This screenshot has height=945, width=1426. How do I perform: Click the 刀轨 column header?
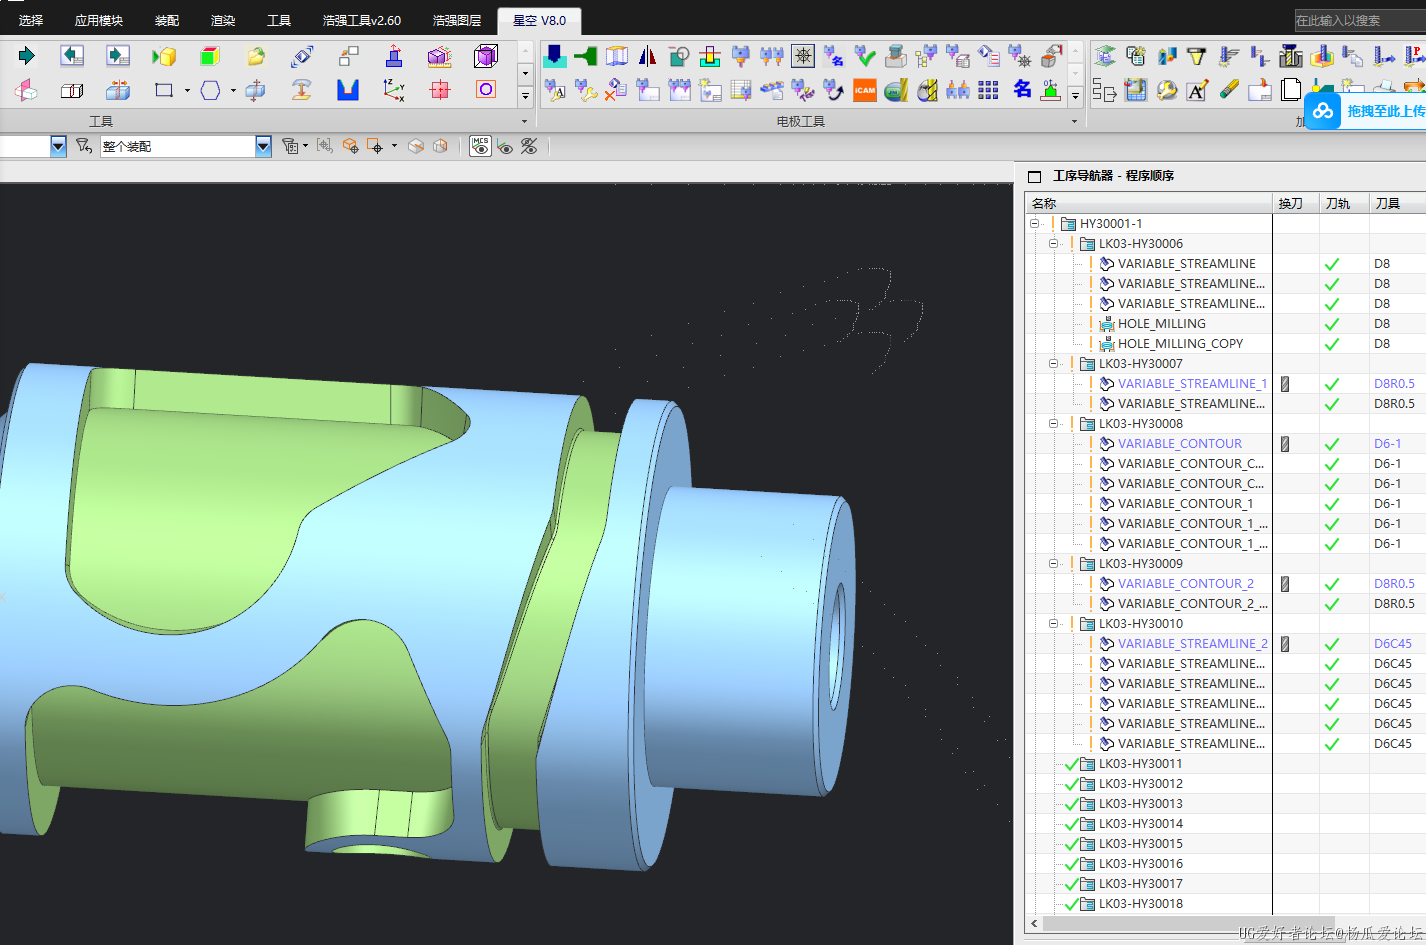pyautogui.click(x=1343, y=203)
